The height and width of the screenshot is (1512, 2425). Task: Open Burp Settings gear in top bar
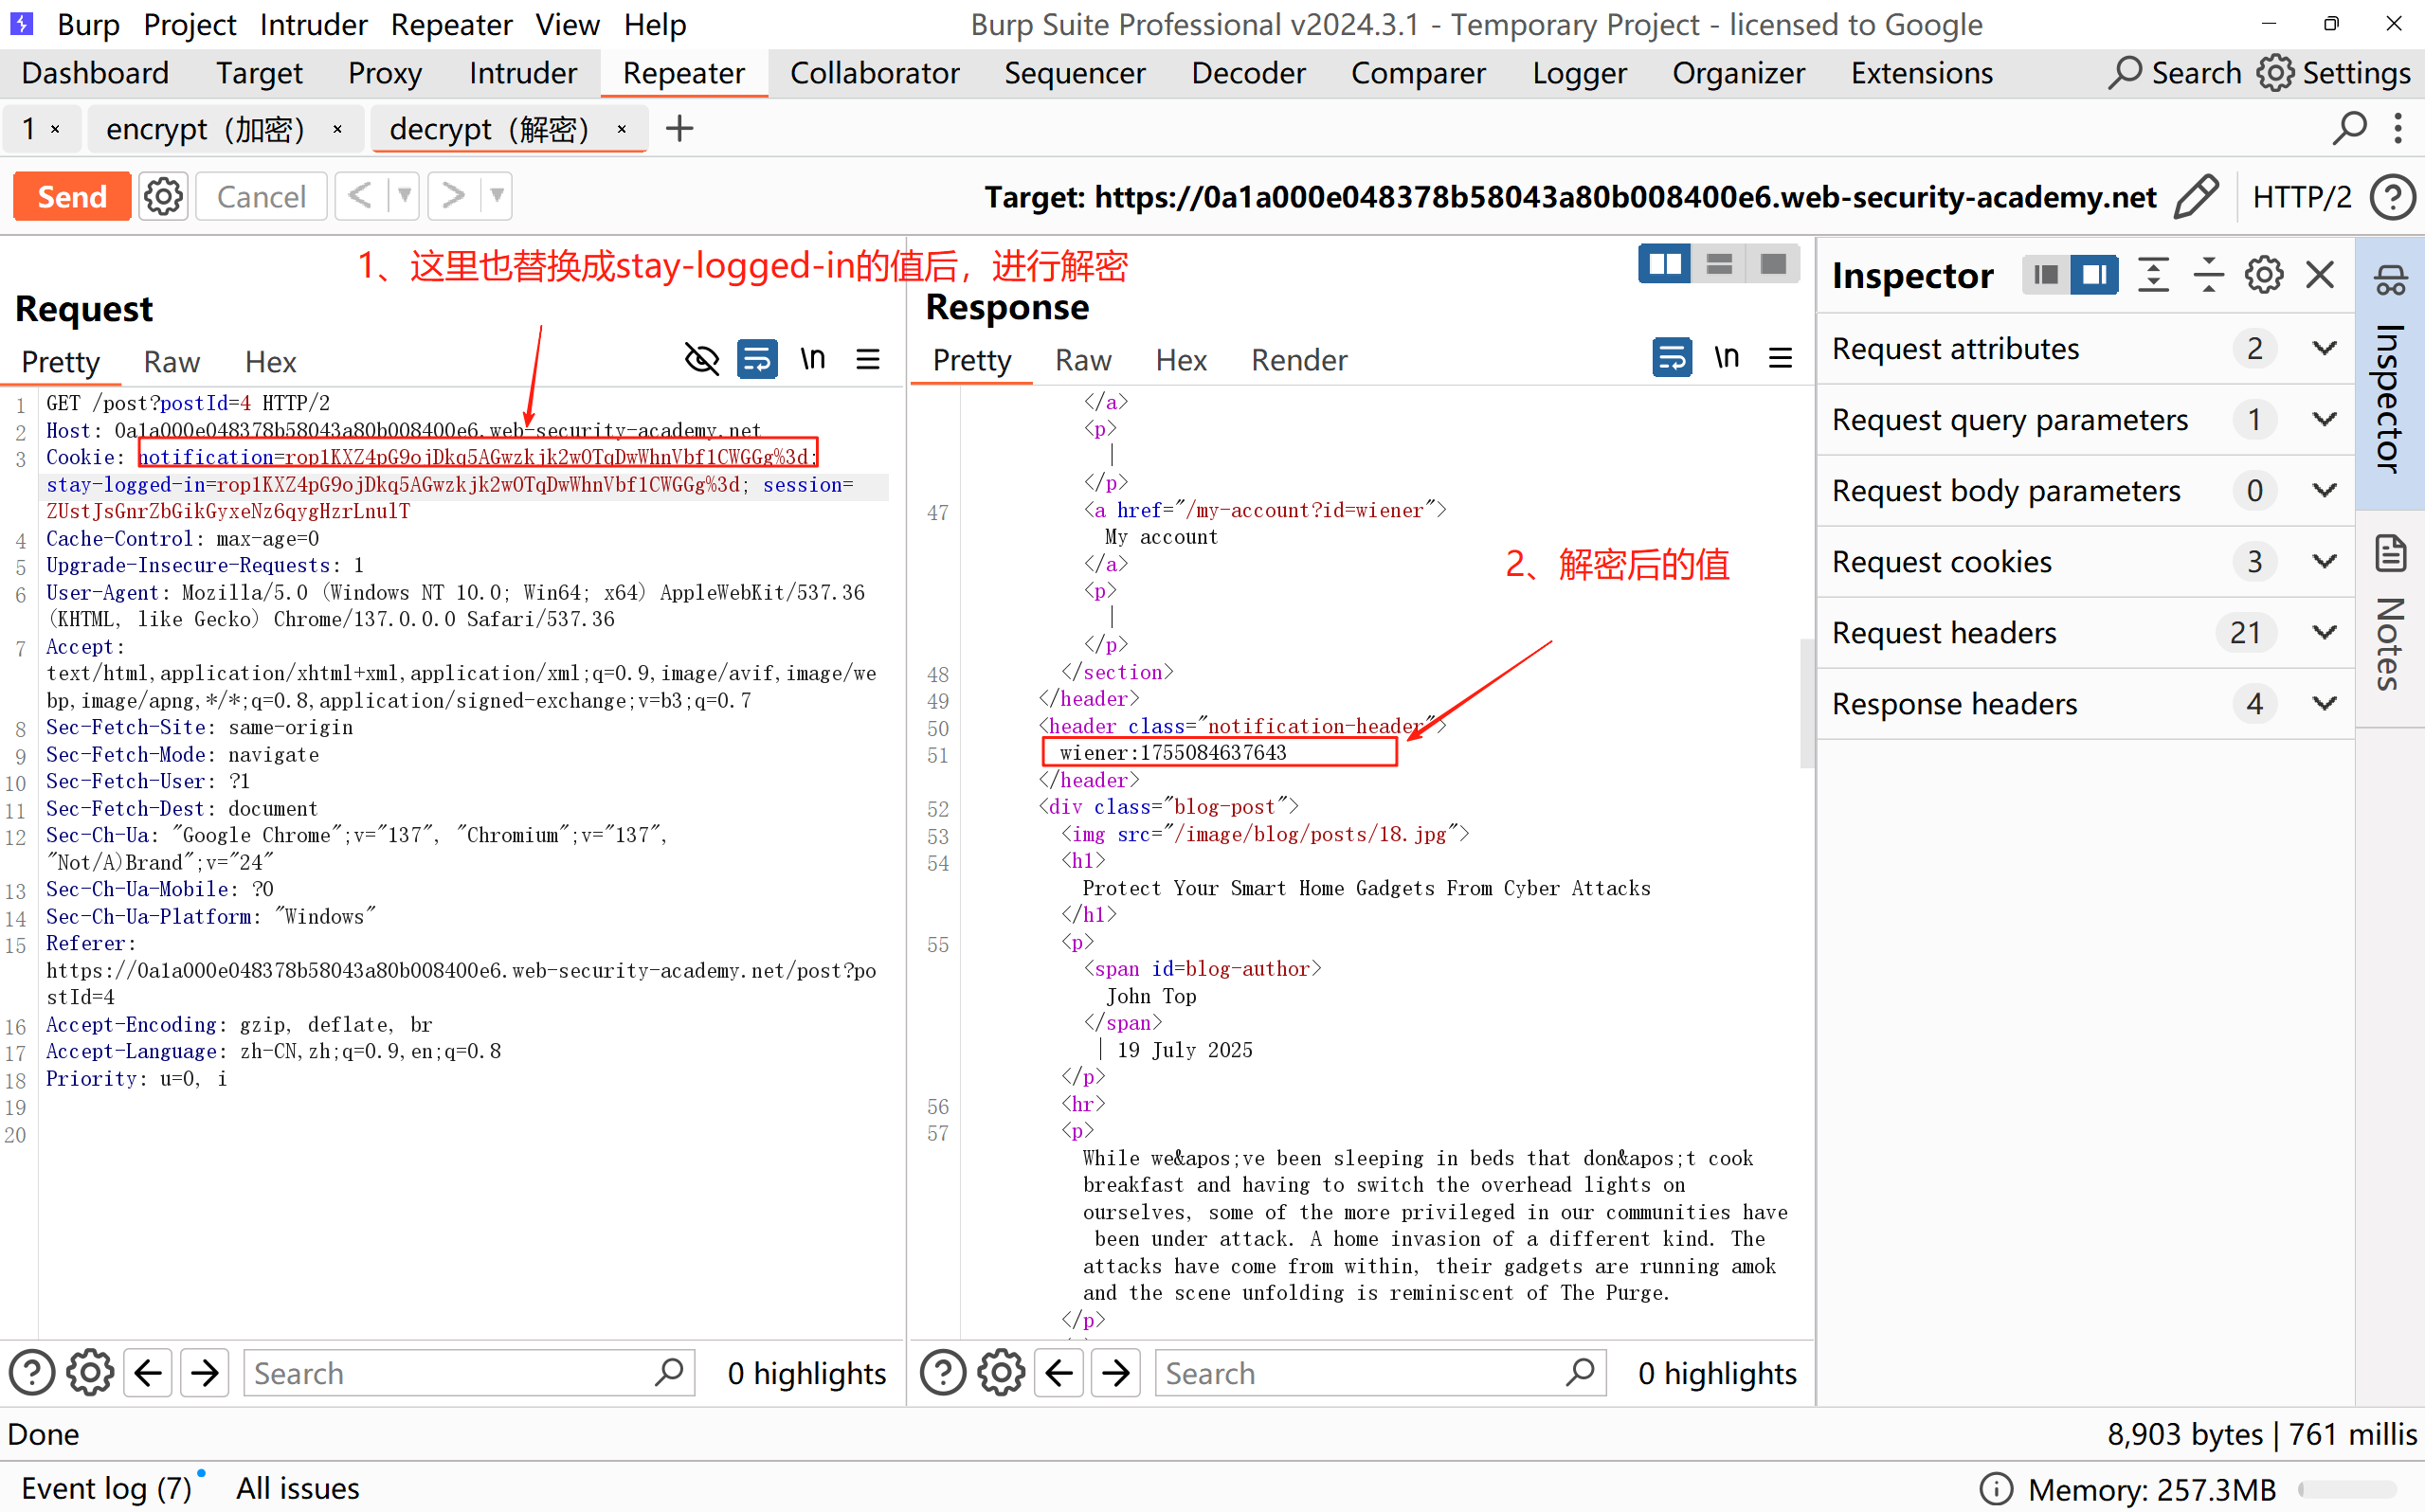[x=2275, y=73]
